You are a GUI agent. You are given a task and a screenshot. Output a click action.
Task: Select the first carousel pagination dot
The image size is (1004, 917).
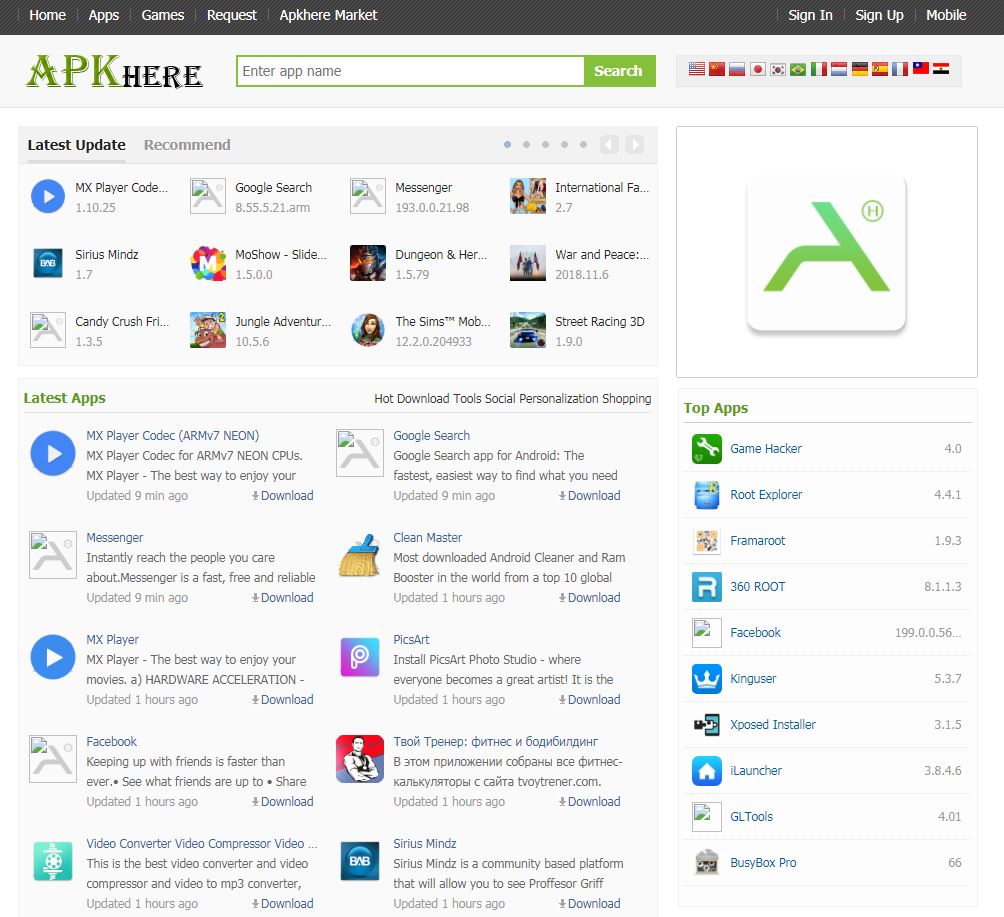[507, 144]
